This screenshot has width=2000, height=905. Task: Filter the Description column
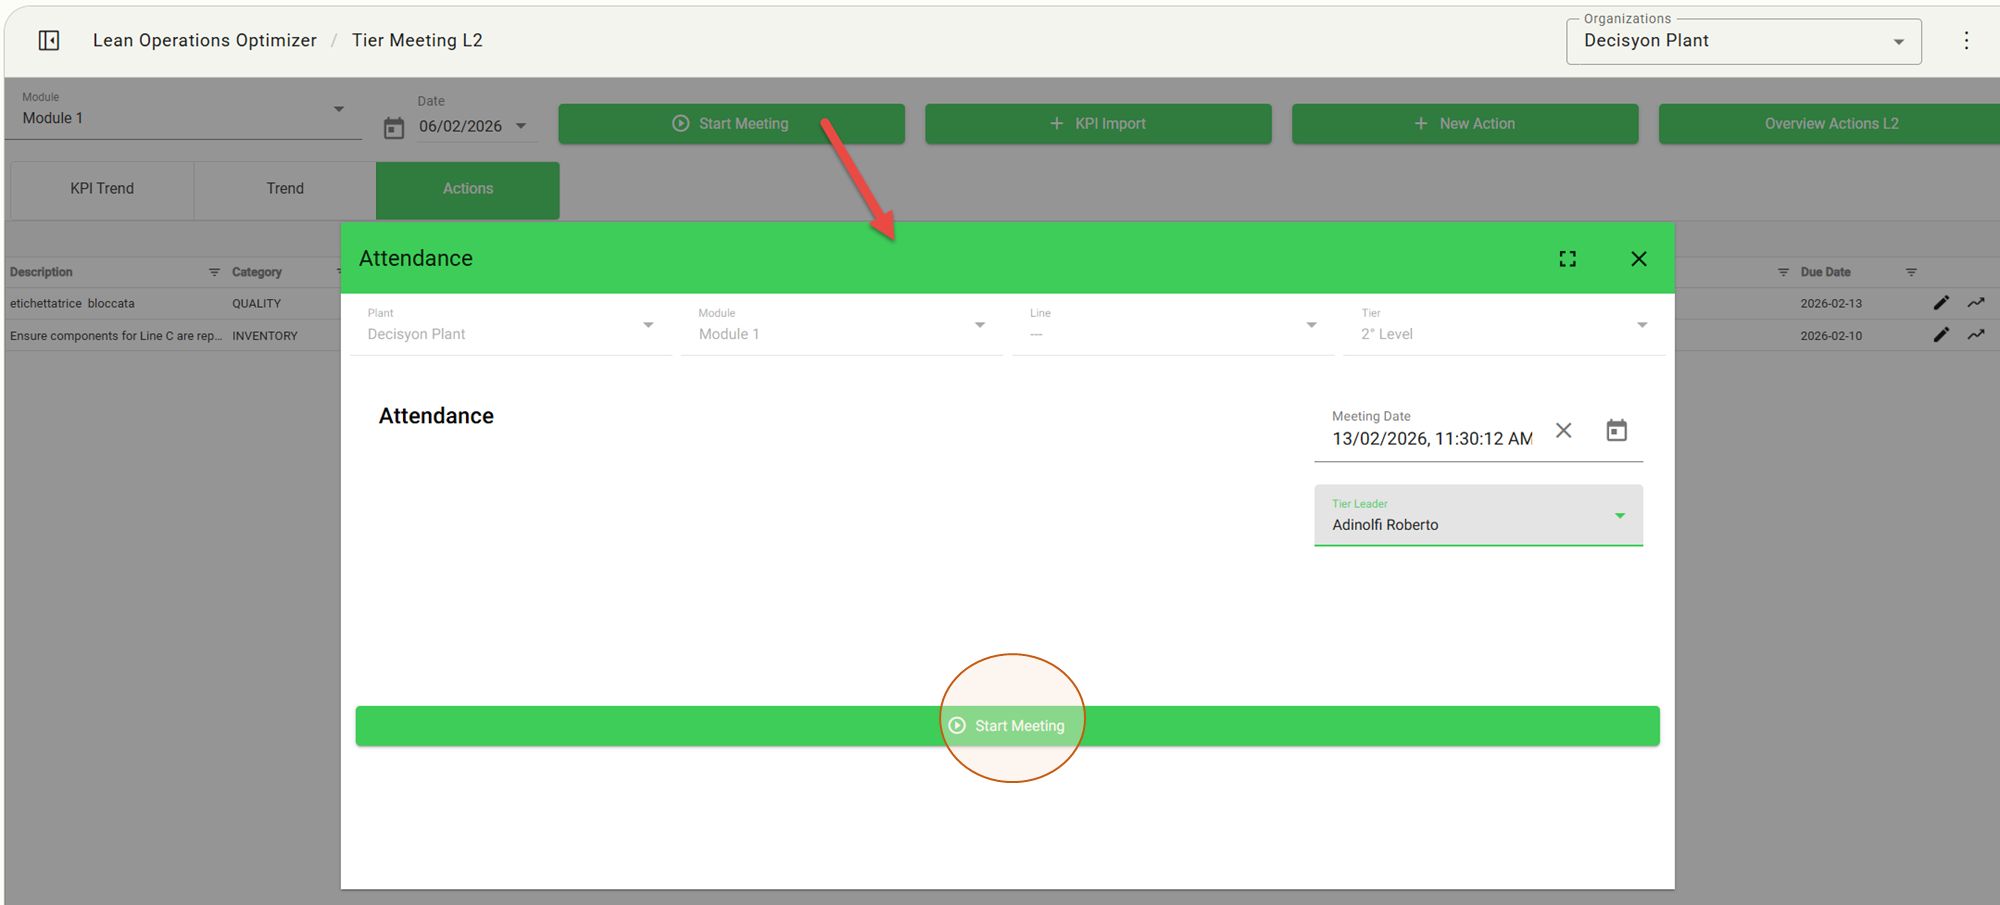click(x=214, y=272)
